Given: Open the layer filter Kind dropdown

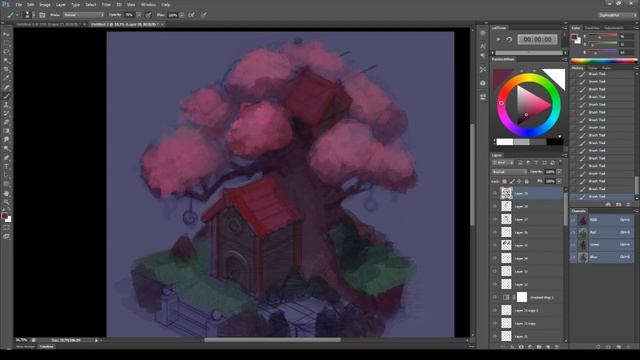Looking at the screenshot, I should tap(503, 163).
